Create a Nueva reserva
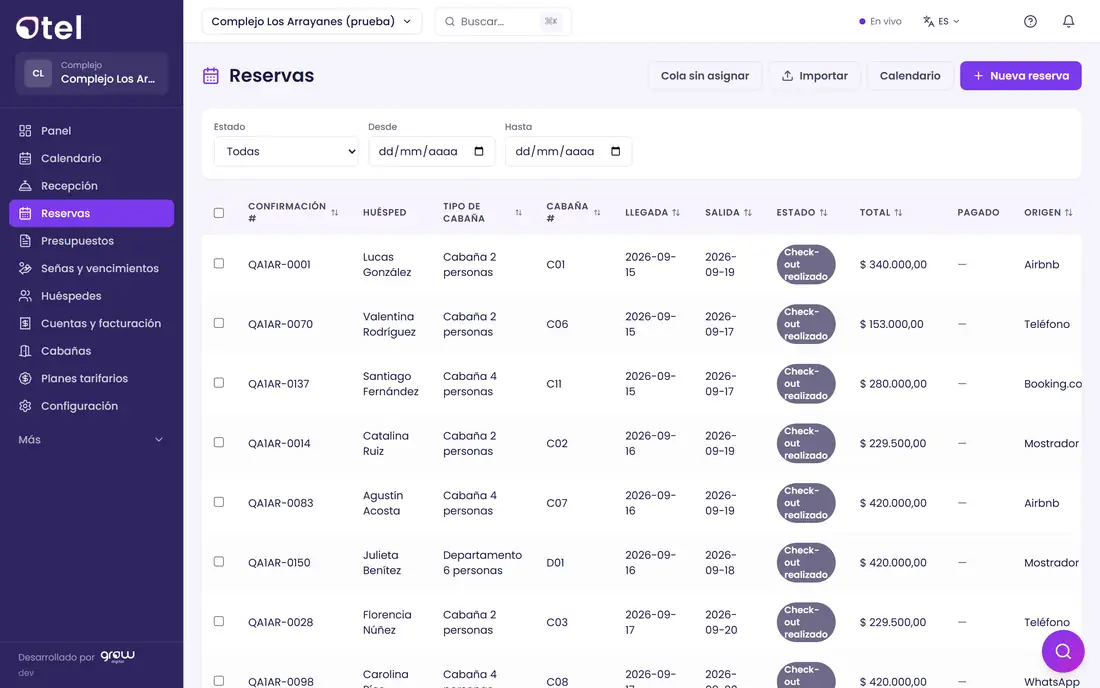The image size is (1100, 688). tap(1020, 76)
